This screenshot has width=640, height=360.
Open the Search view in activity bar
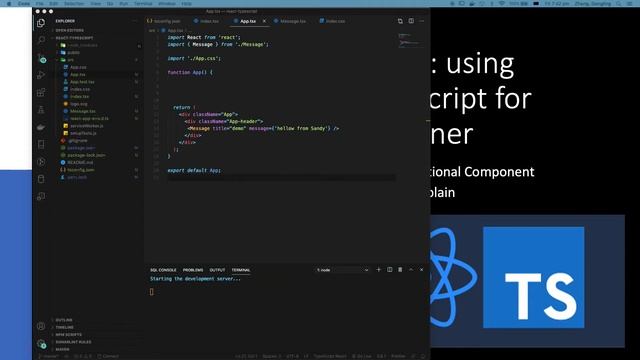coord(41,40)
